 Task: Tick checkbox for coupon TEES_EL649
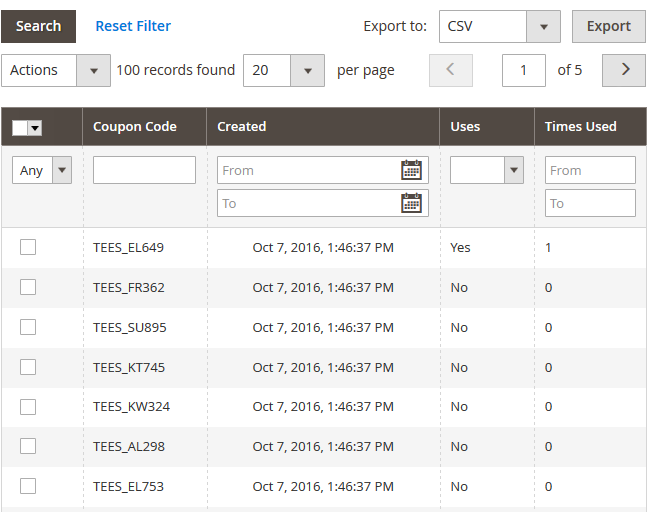pyautogui.click(x=28, y=247)
